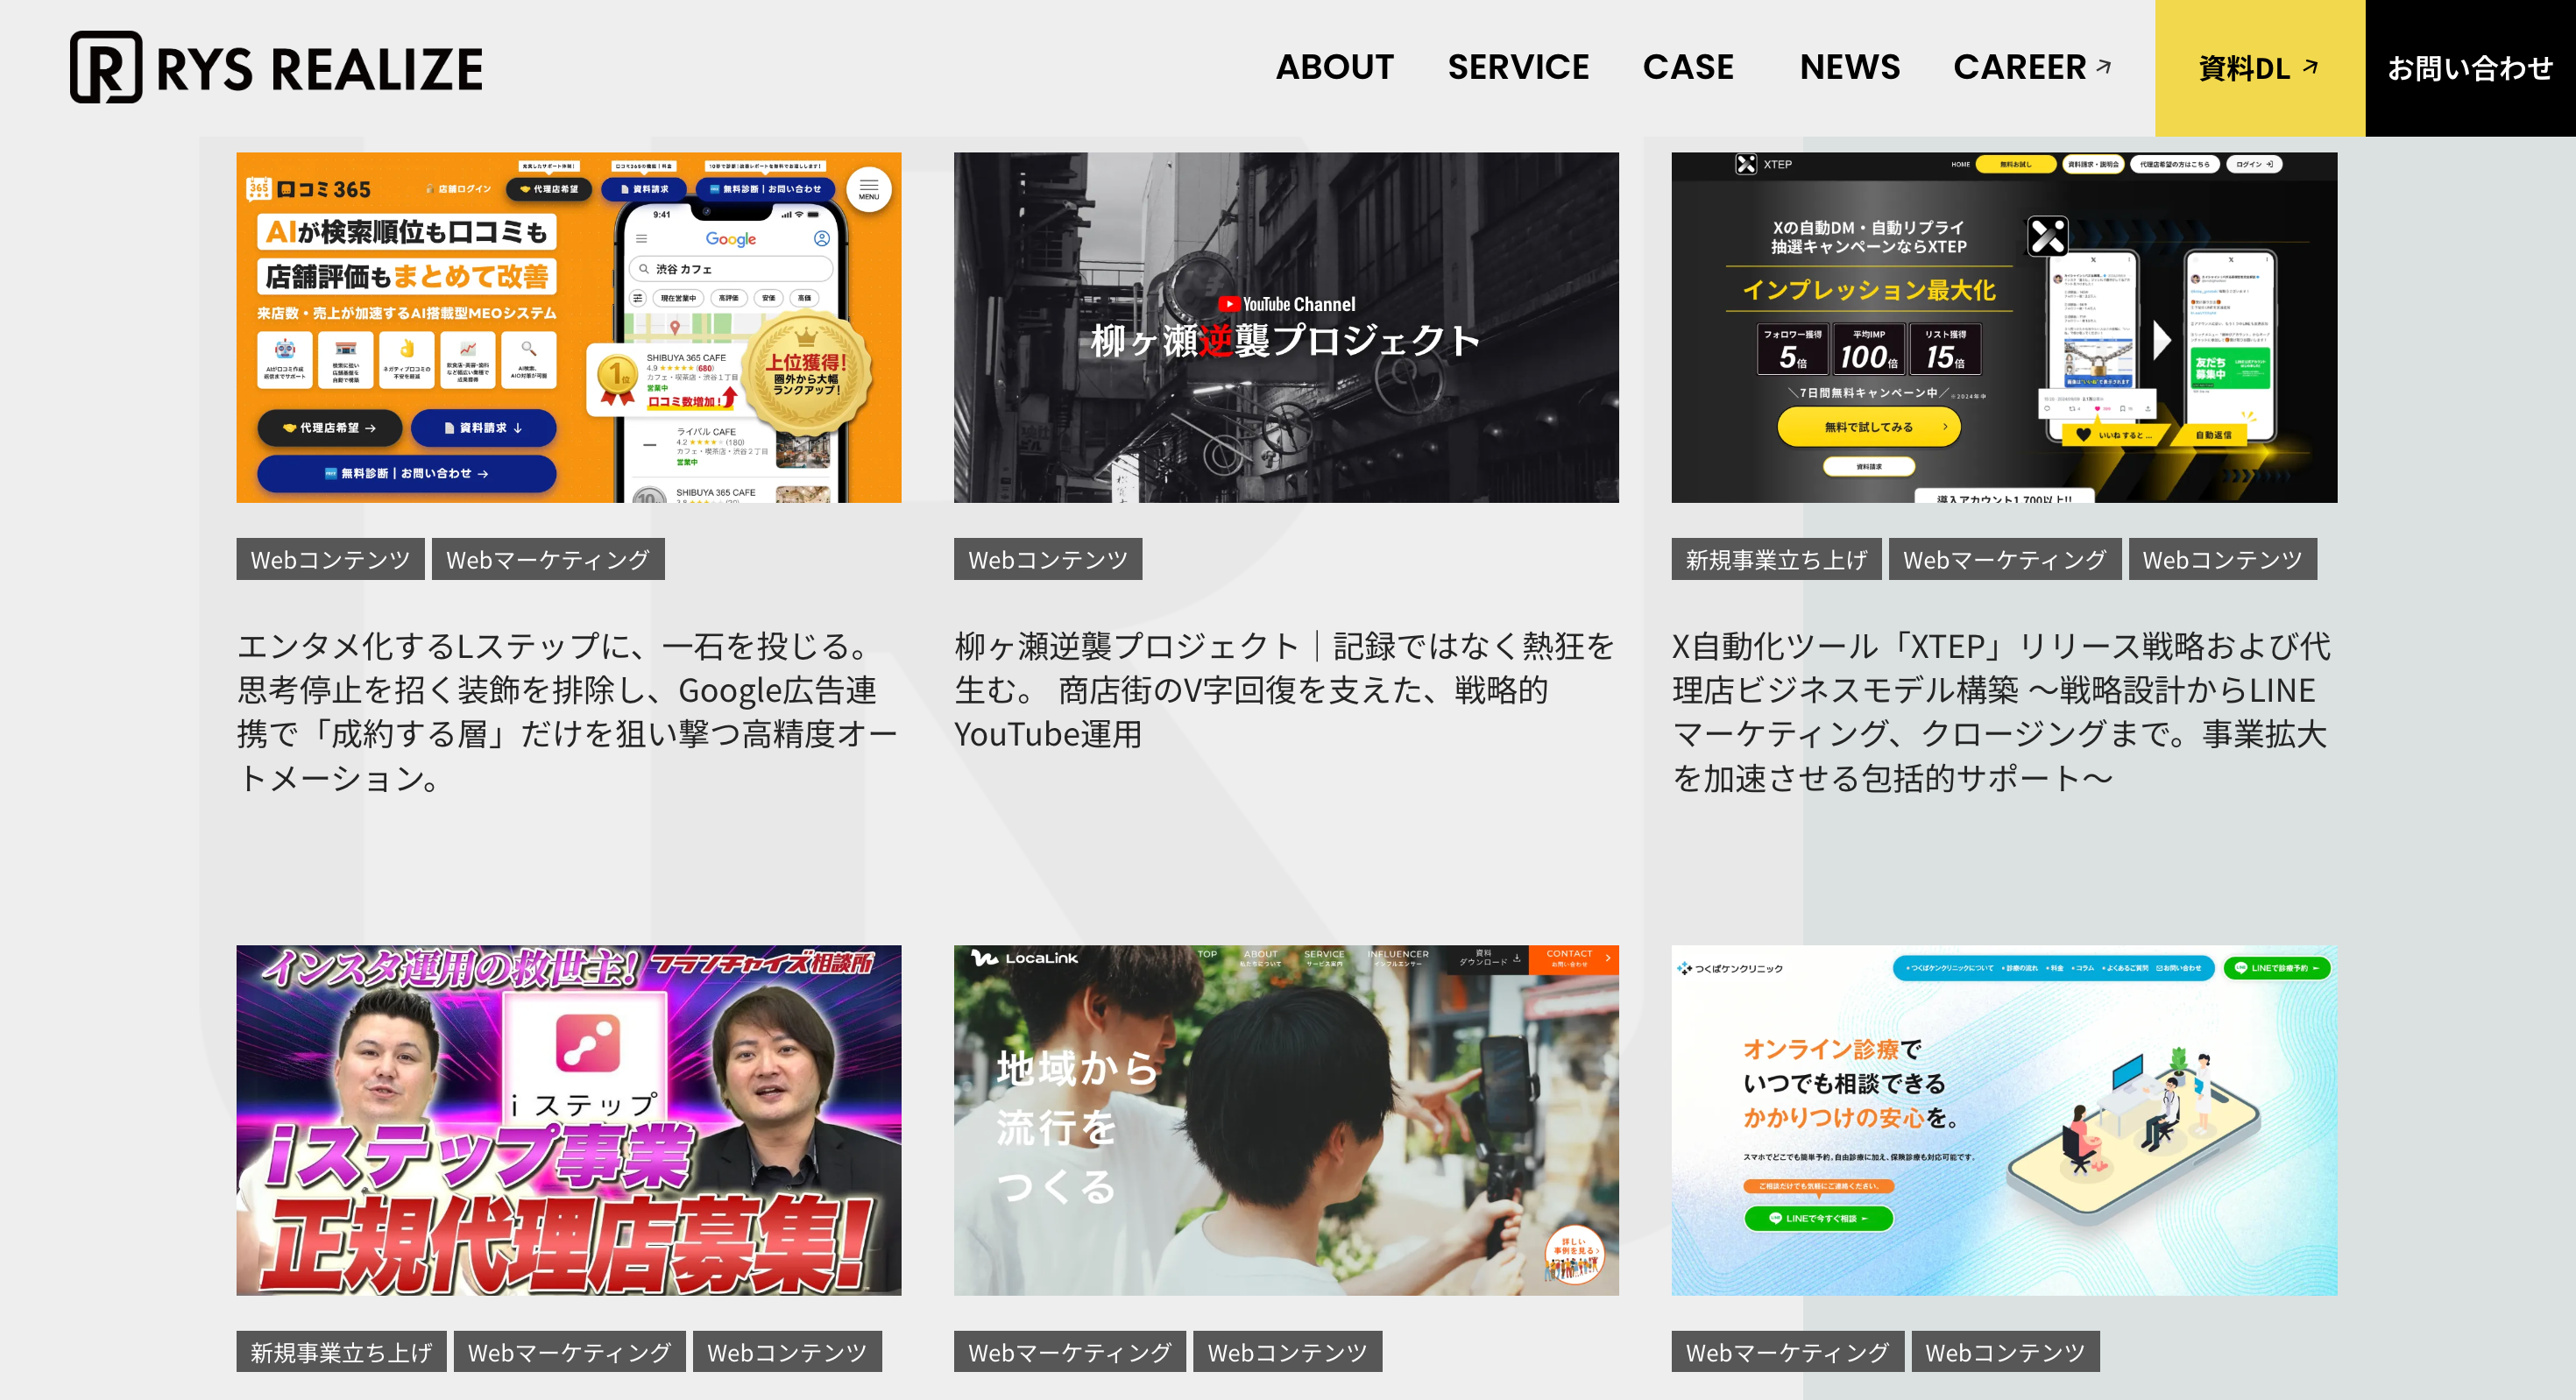Open the iステップ事業 代理店募集 thumbnail
The height and width of the screenshot is (1400, 2576).
pyautogui.click(x=568, y=1120)
